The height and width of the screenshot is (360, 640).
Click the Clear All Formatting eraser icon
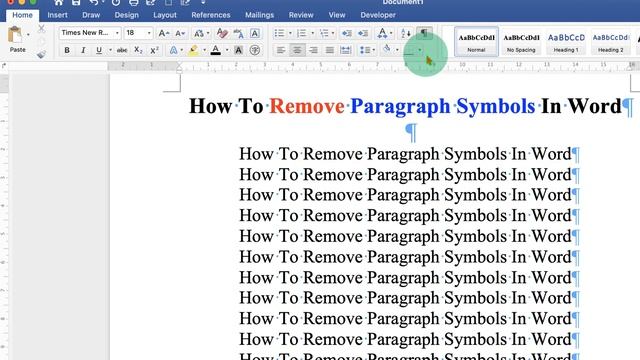[x=222, y=33]
